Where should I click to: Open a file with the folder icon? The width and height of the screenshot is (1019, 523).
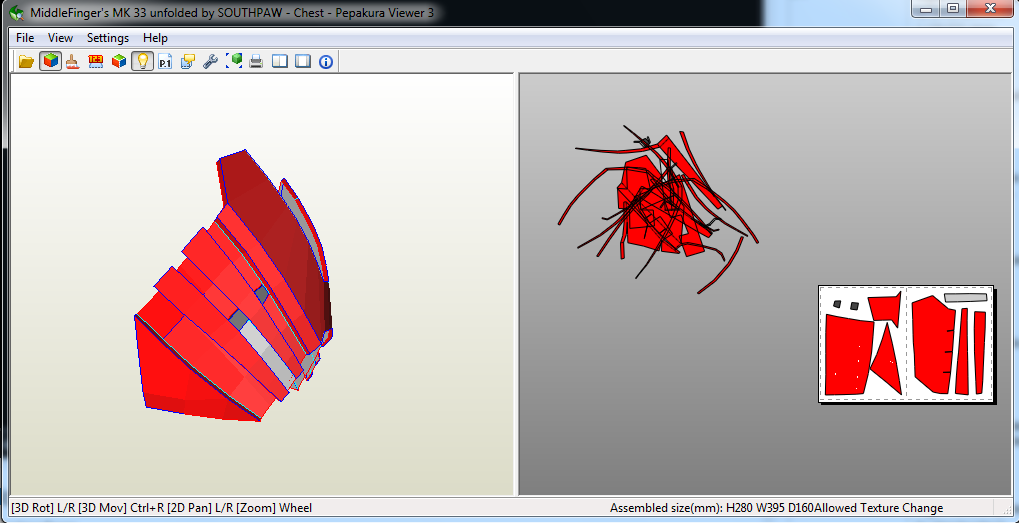tap(26, 62)
